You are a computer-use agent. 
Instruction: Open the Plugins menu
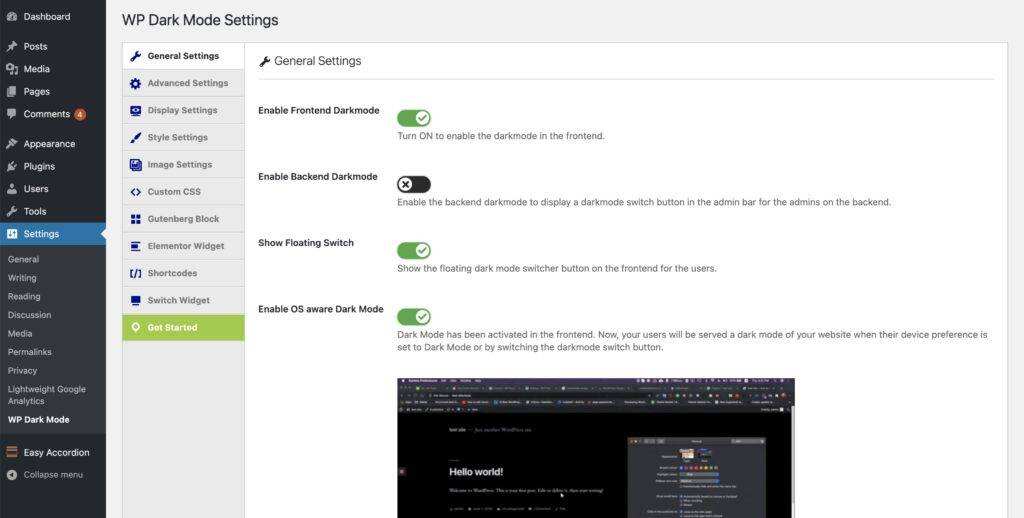click(x=53, y=166)
